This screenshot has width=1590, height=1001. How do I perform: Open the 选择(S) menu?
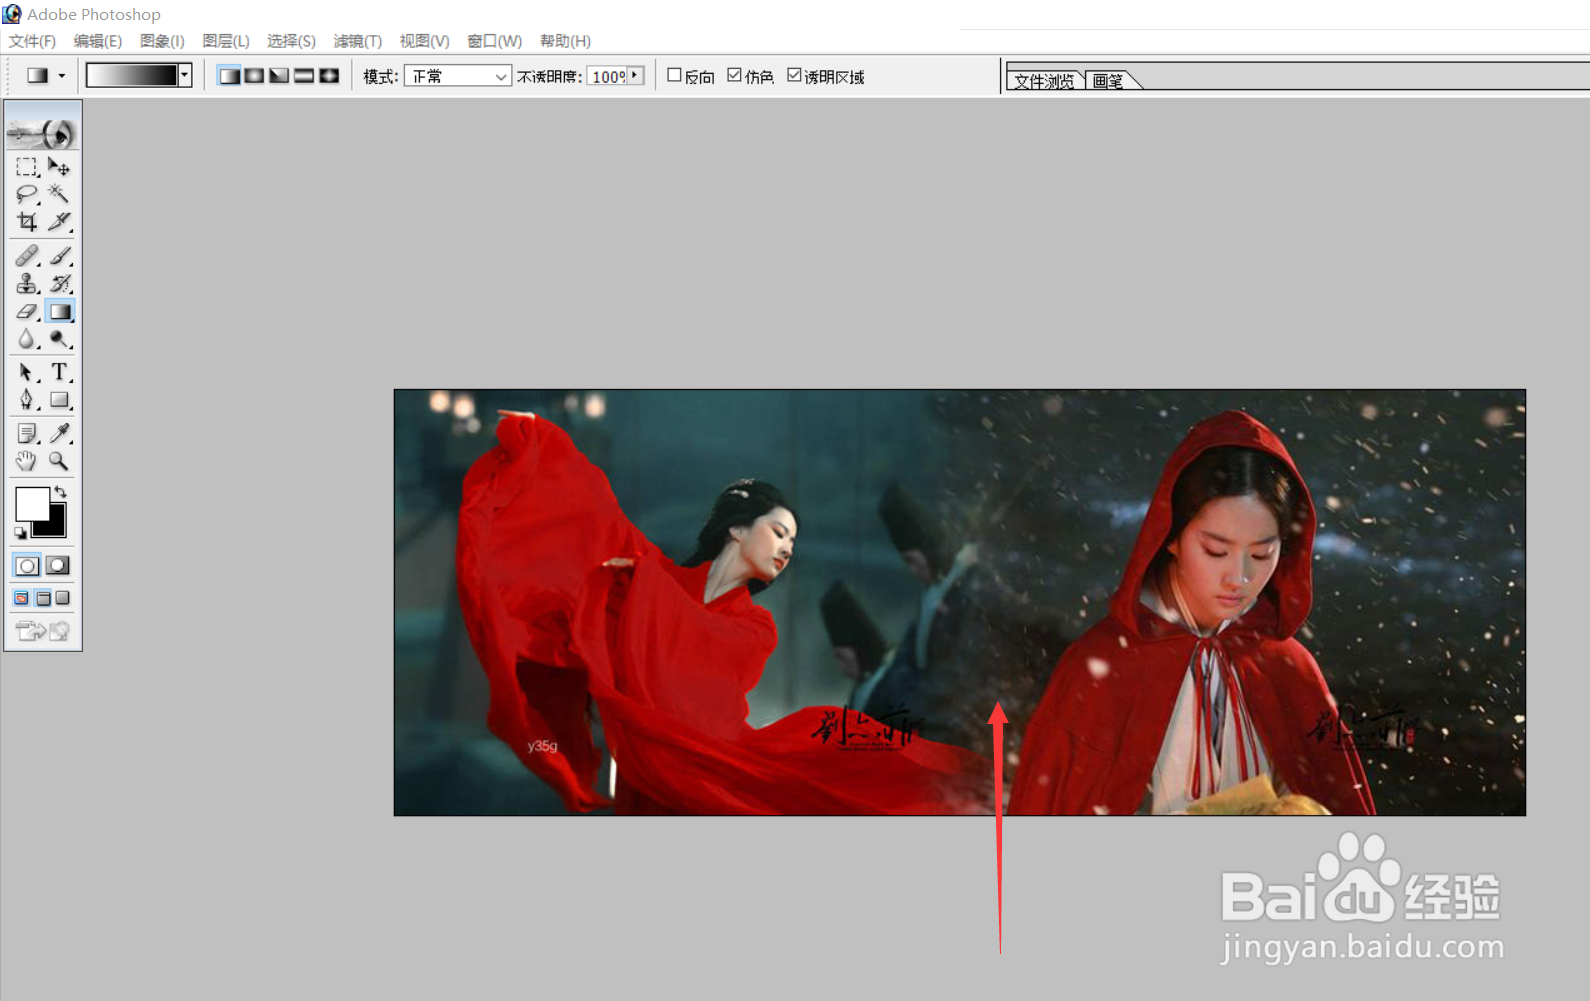pos(291,41)
